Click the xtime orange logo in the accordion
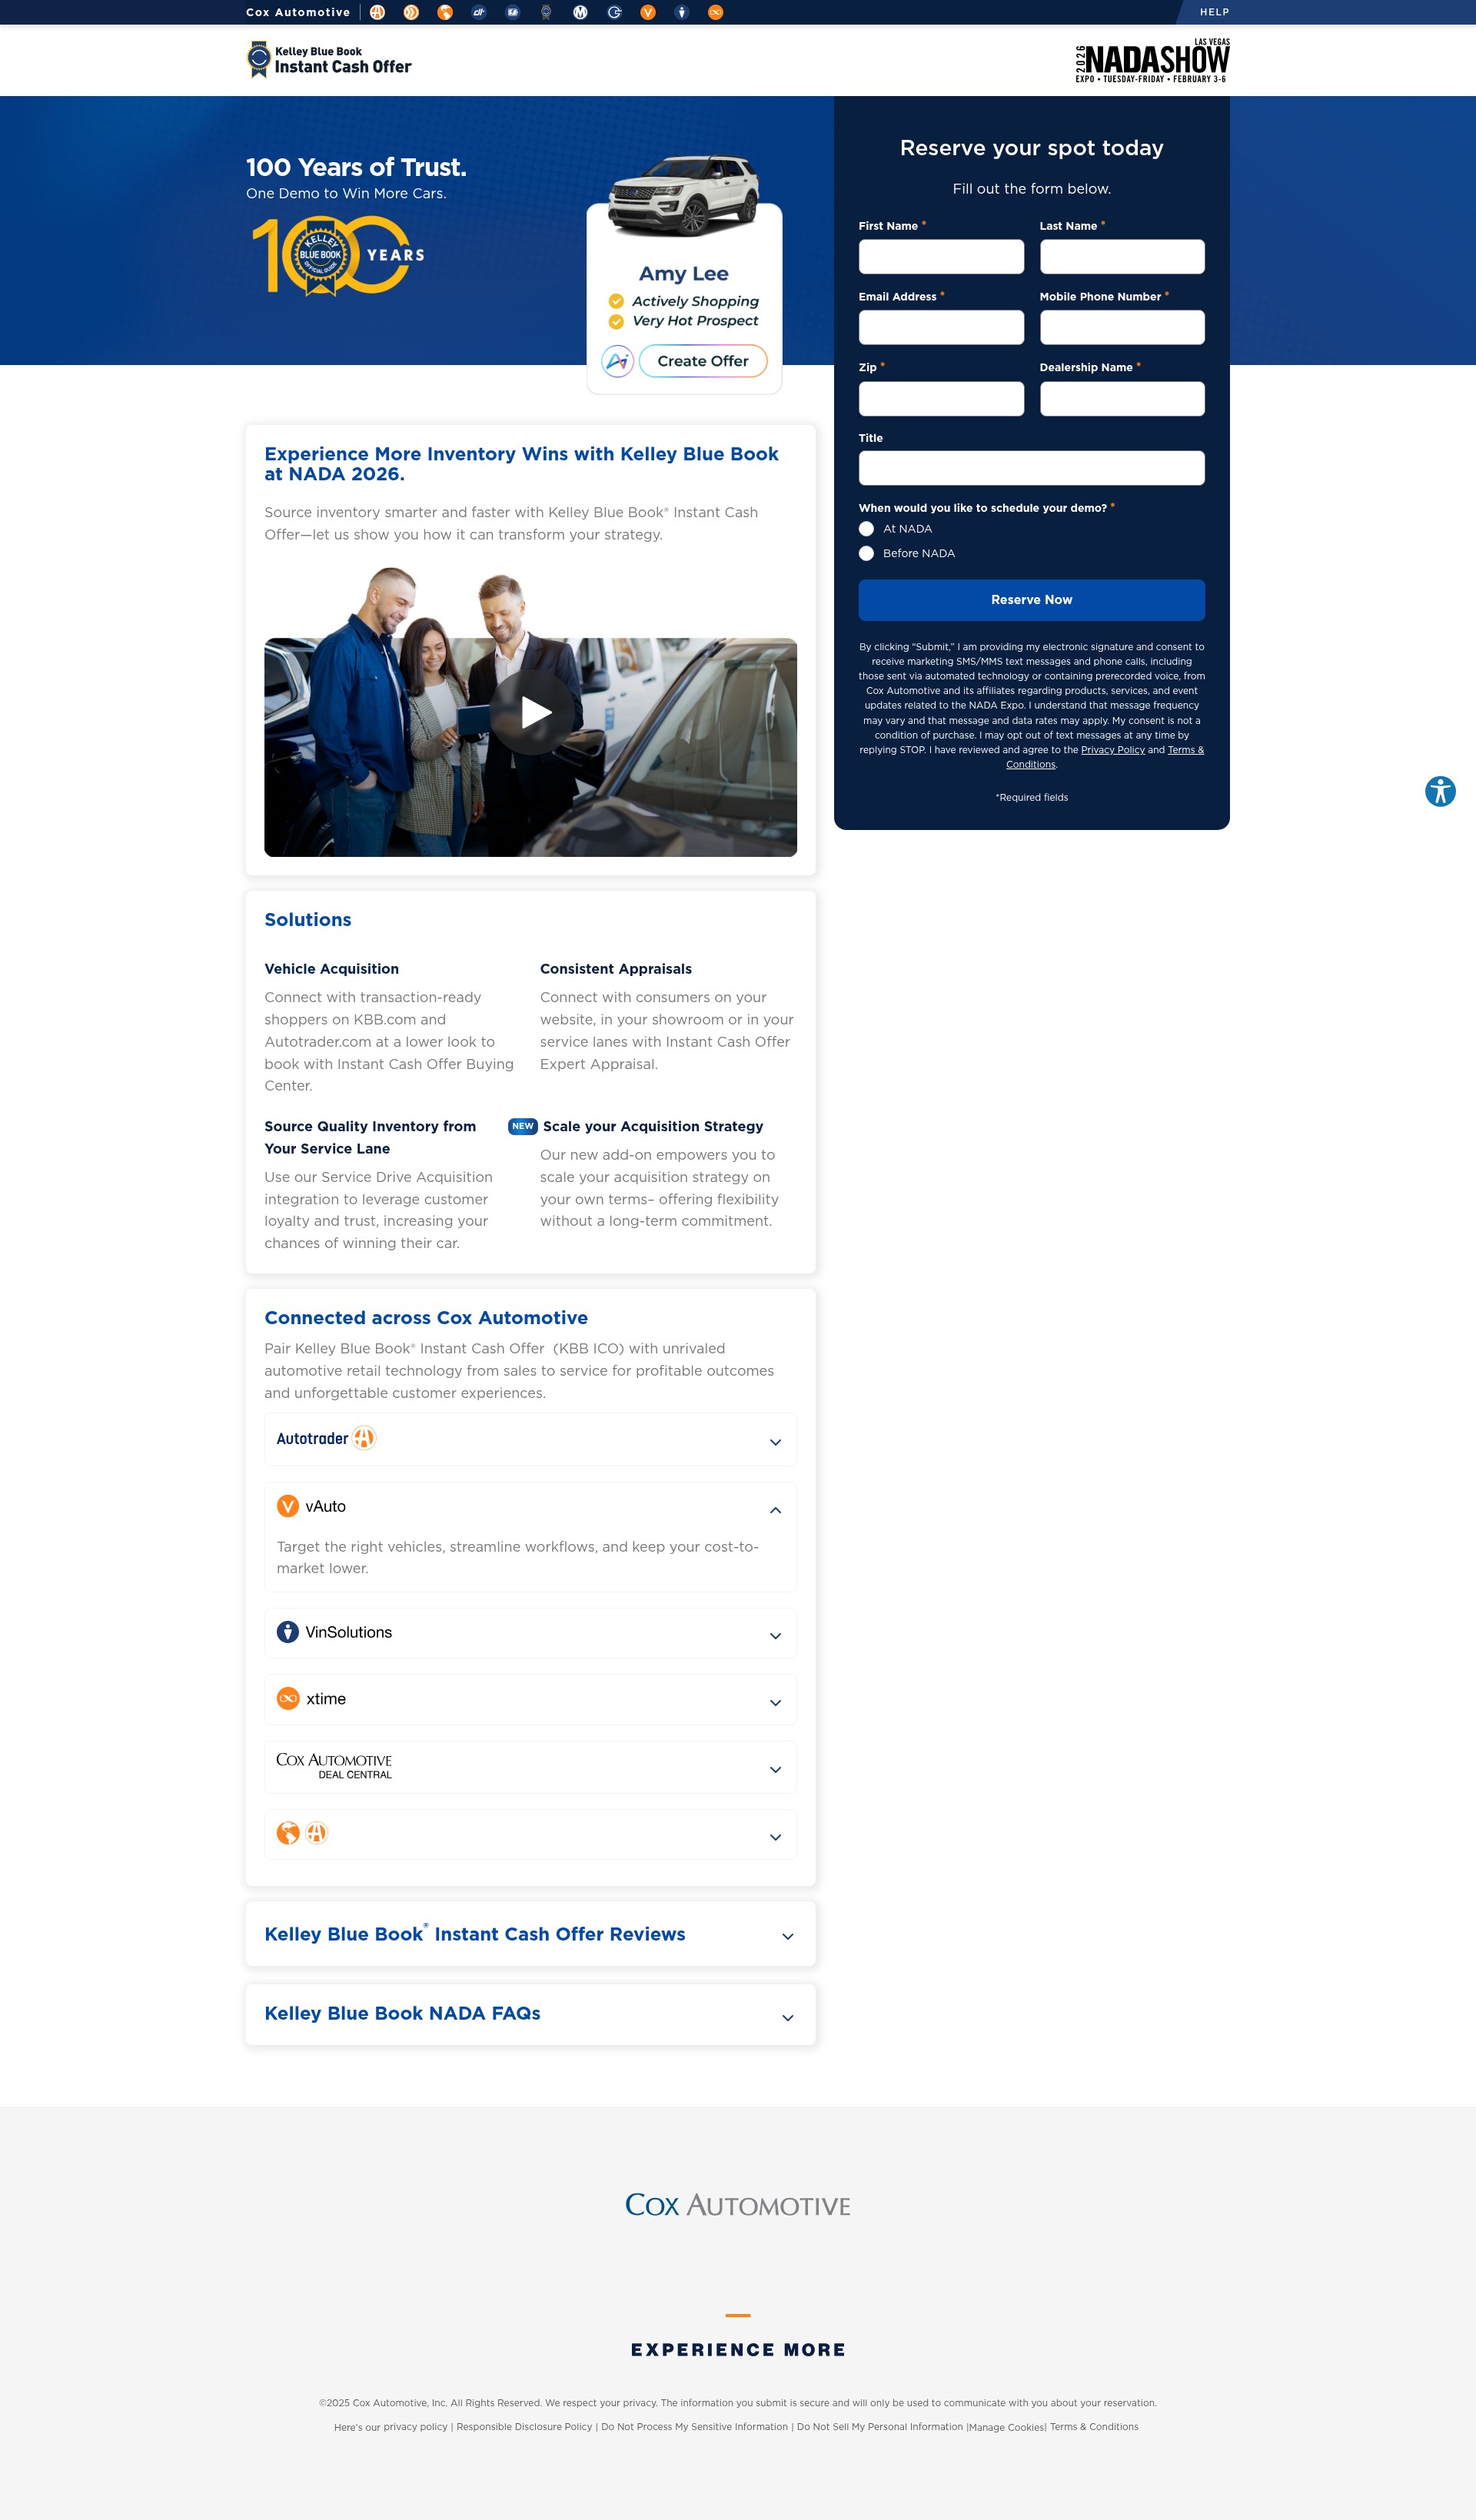Image resolution: width=1476 pixels, height=2520 pixels. (288, 1698)
